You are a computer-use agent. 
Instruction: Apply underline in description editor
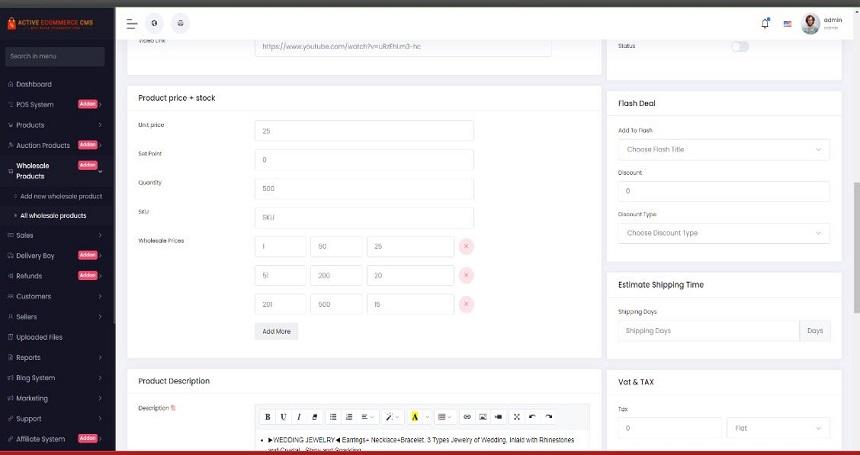pyautogui.click(x=283, y=417)
